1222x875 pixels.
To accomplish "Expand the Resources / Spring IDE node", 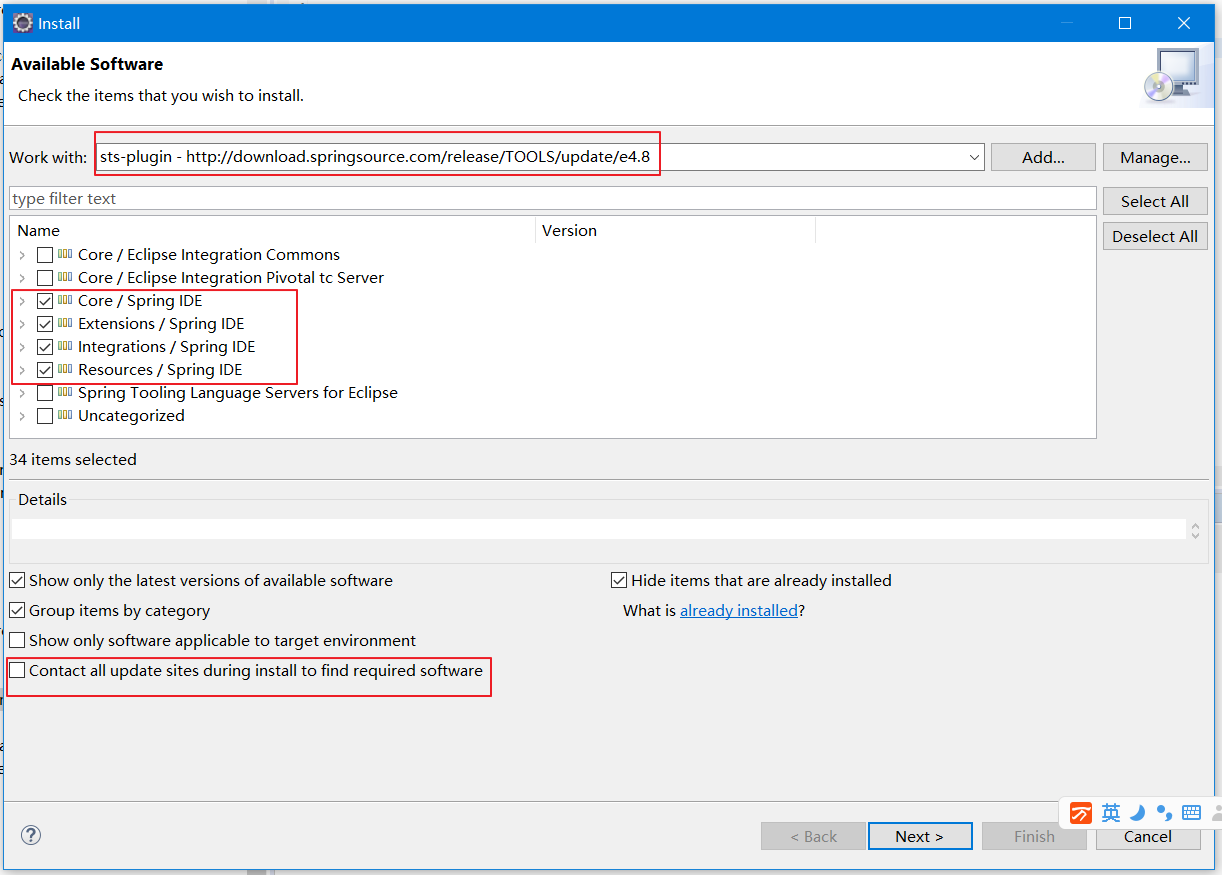I will (22, 370).
